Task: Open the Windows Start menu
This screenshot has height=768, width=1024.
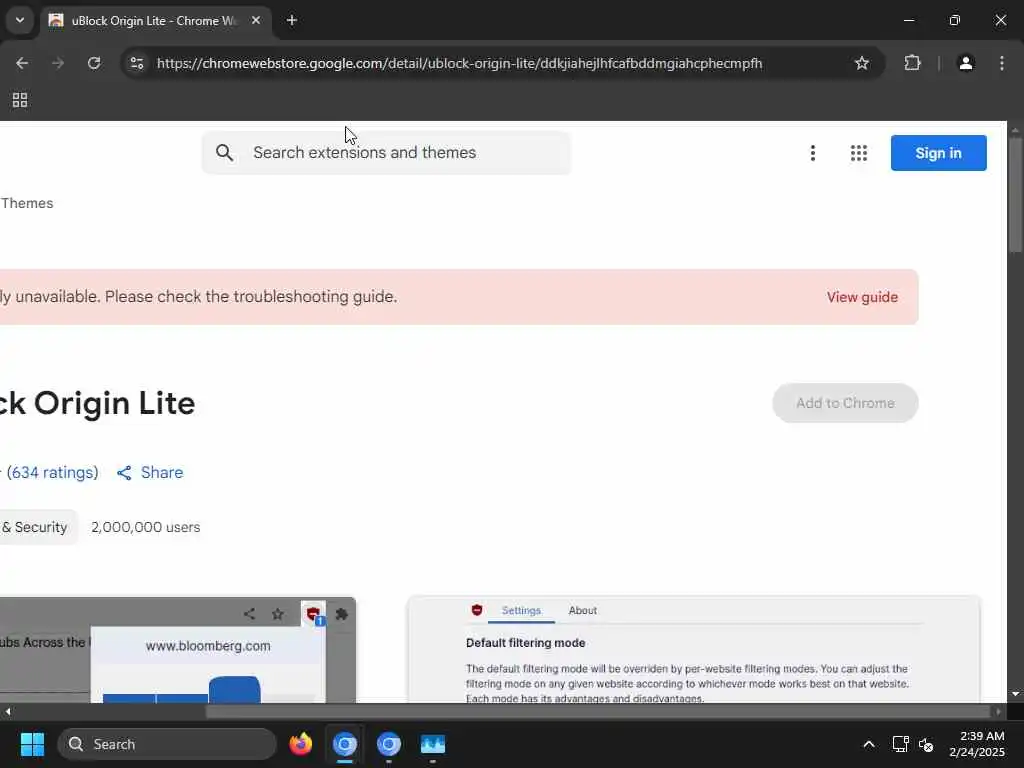Action: click(32, 744)
